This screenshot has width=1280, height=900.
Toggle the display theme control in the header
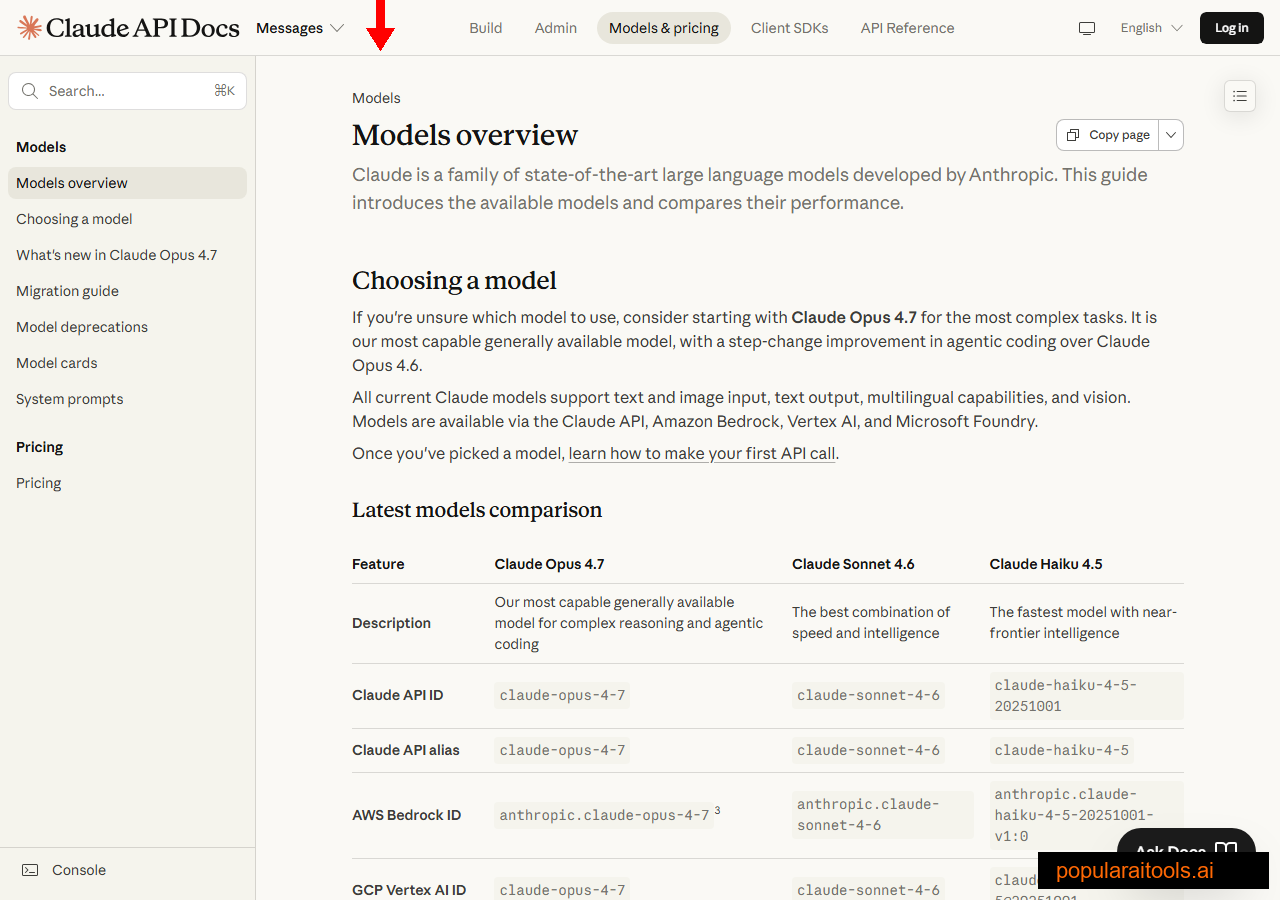pos(1087,28)
